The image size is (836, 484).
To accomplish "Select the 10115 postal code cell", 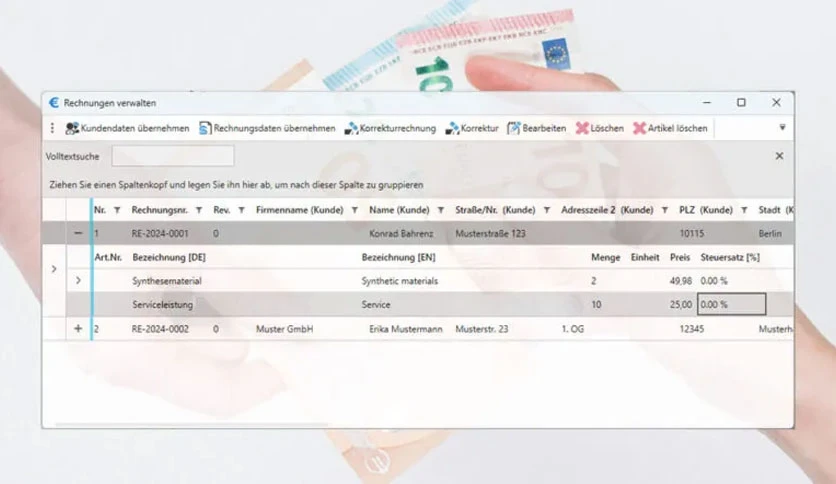I will pyautogui.click(x=692, y=233).
